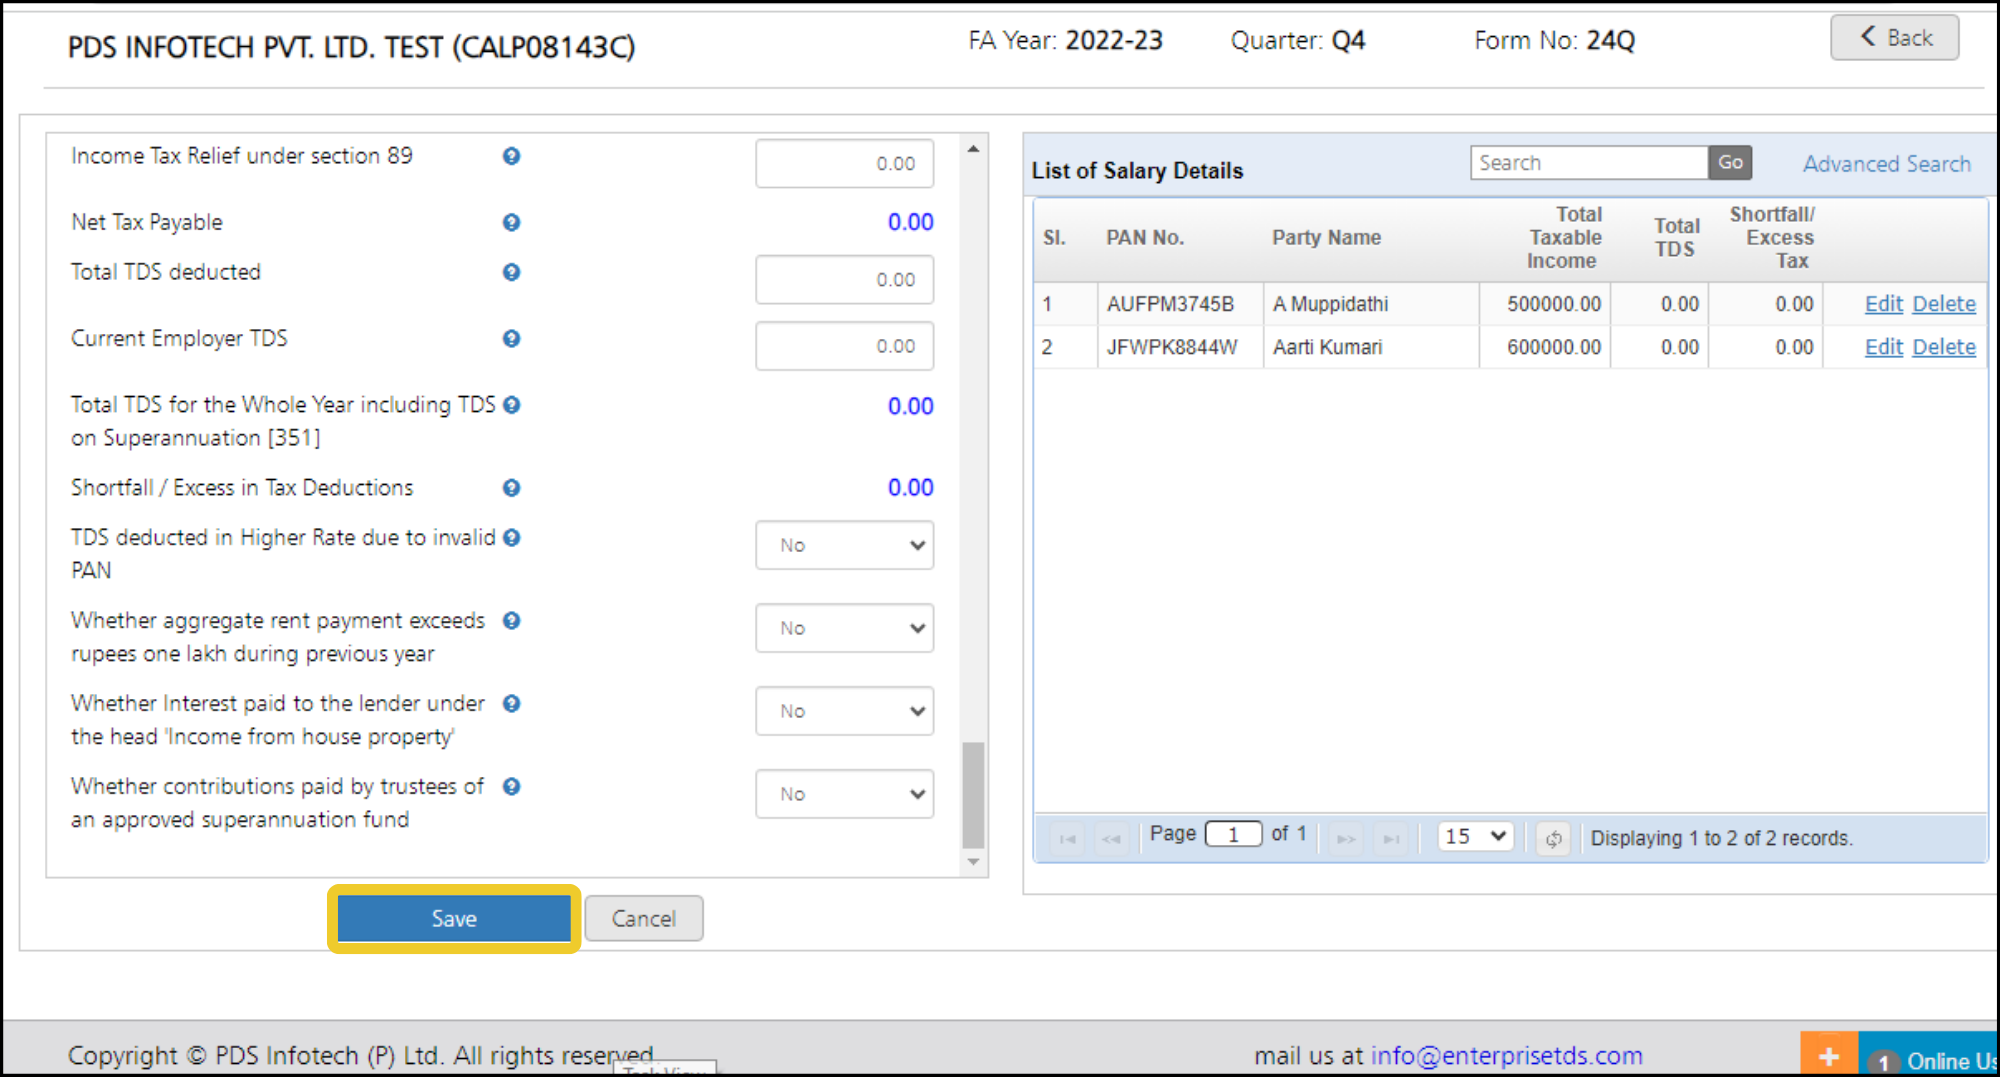Open superannuation fund contributions dropdown
The height and width of the screenshot is (1077, 2000).
coord(845,794)
